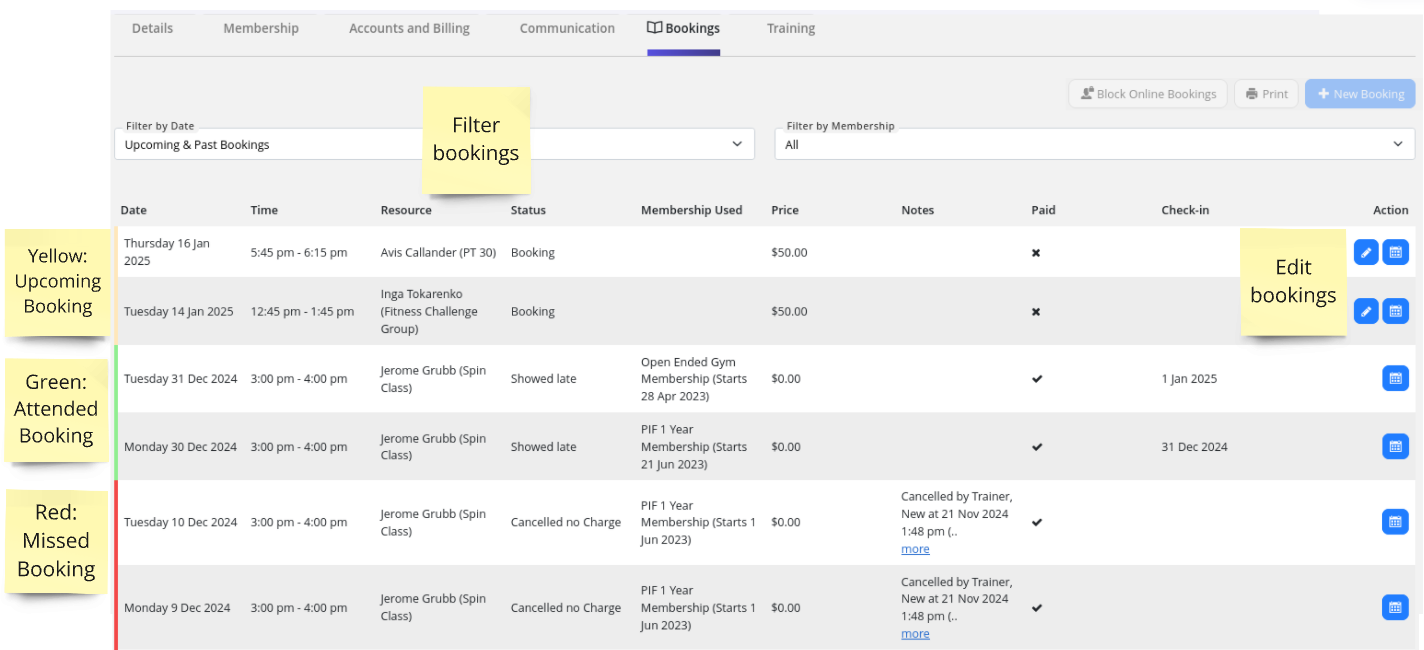Image resolution: width=1424 pixels, height=650 pixels.
Task: Click time '5:45 pm - 6:15 pm'
Action: point(299,253)
